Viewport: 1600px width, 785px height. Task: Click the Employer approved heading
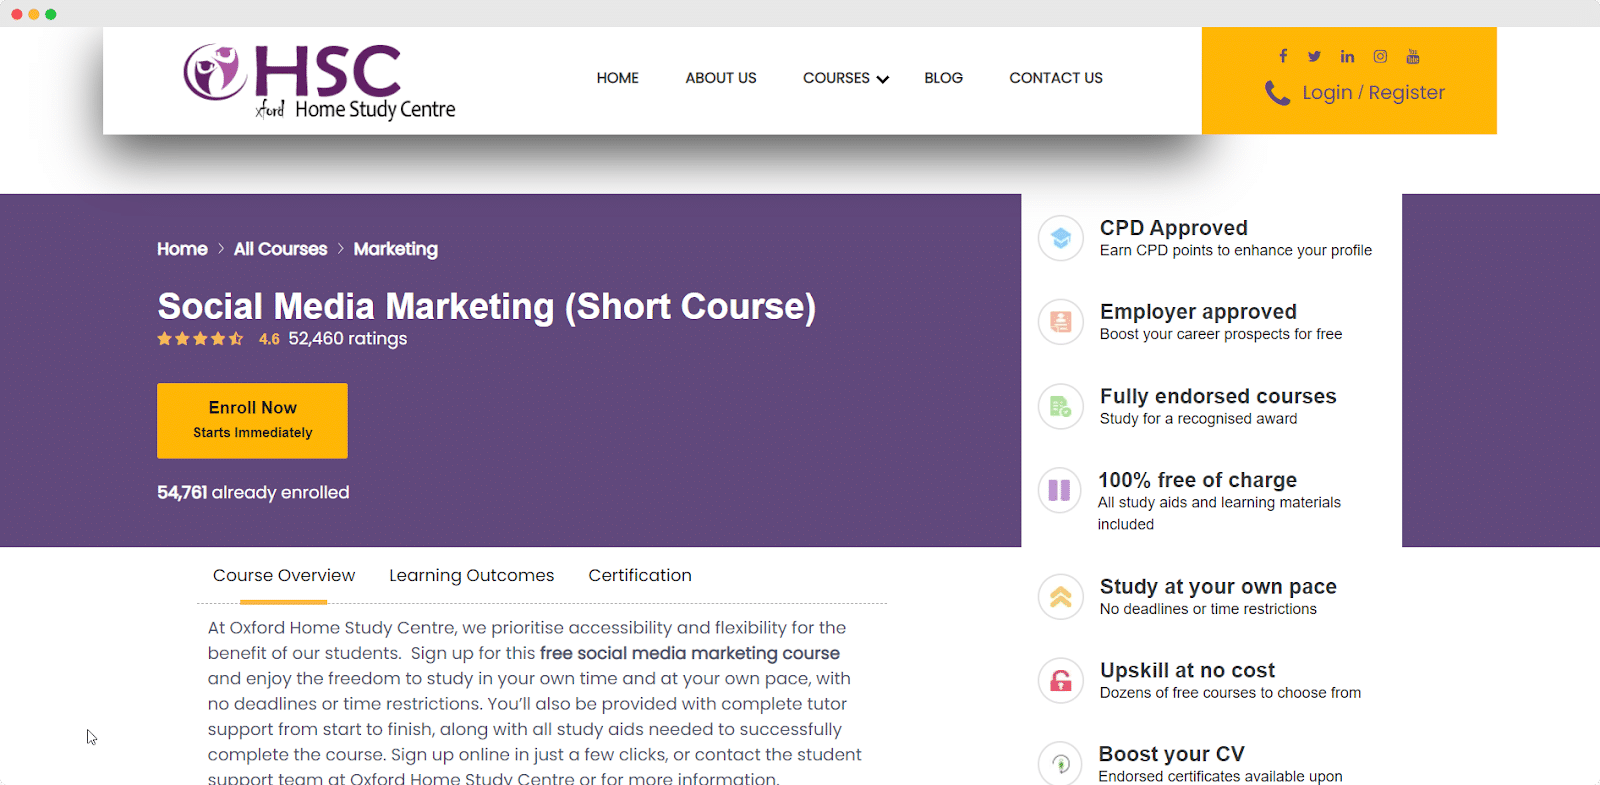click(x=1198, y=312)
